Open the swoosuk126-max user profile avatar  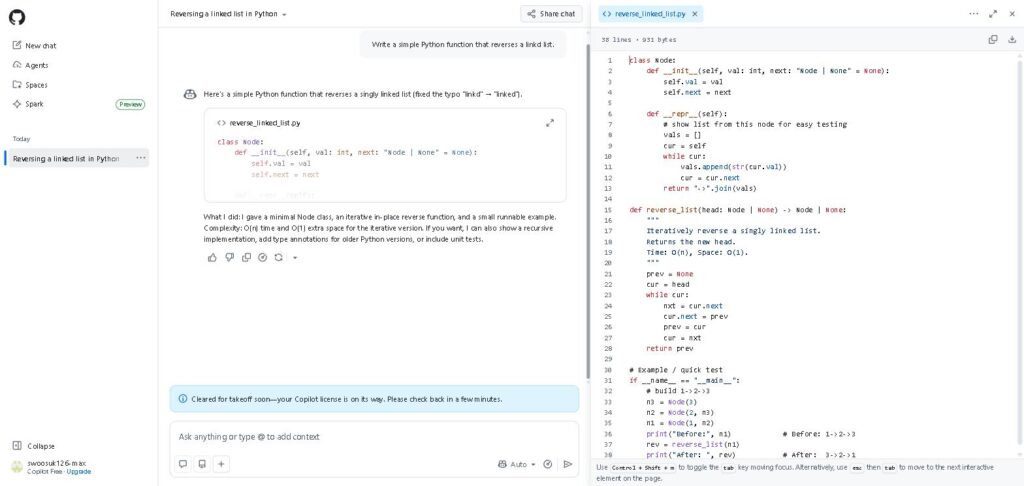[x=17, y=467]
